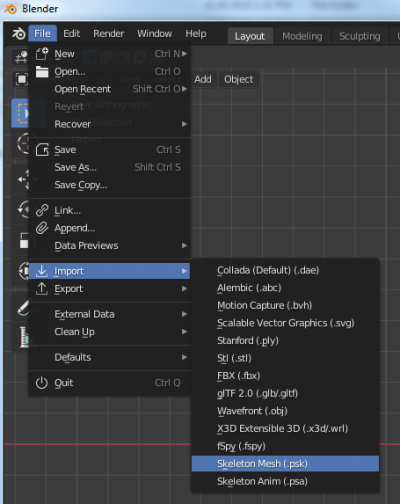Expand the Open Recent submenu

[184, 89]
